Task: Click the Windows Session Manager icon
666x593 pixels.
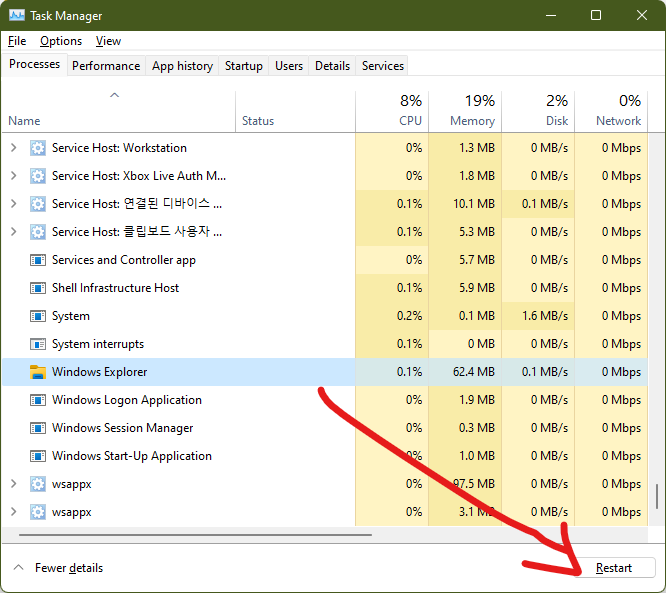Action: (38, 428)
